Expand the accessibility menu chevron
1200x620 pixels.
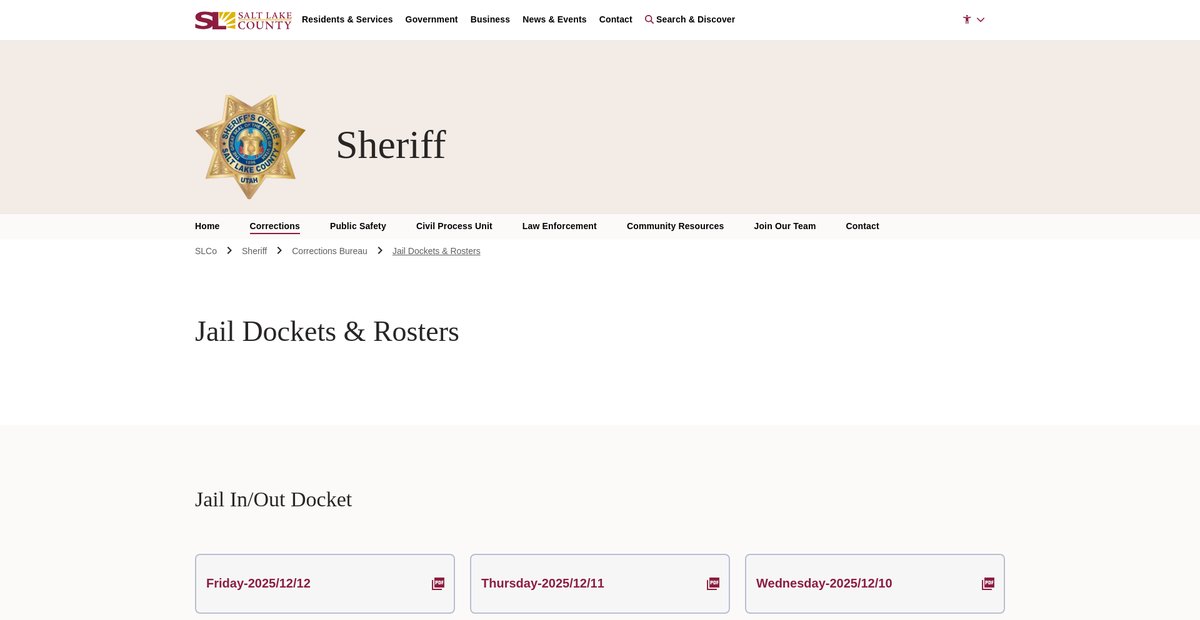click(x=981, y=20)
